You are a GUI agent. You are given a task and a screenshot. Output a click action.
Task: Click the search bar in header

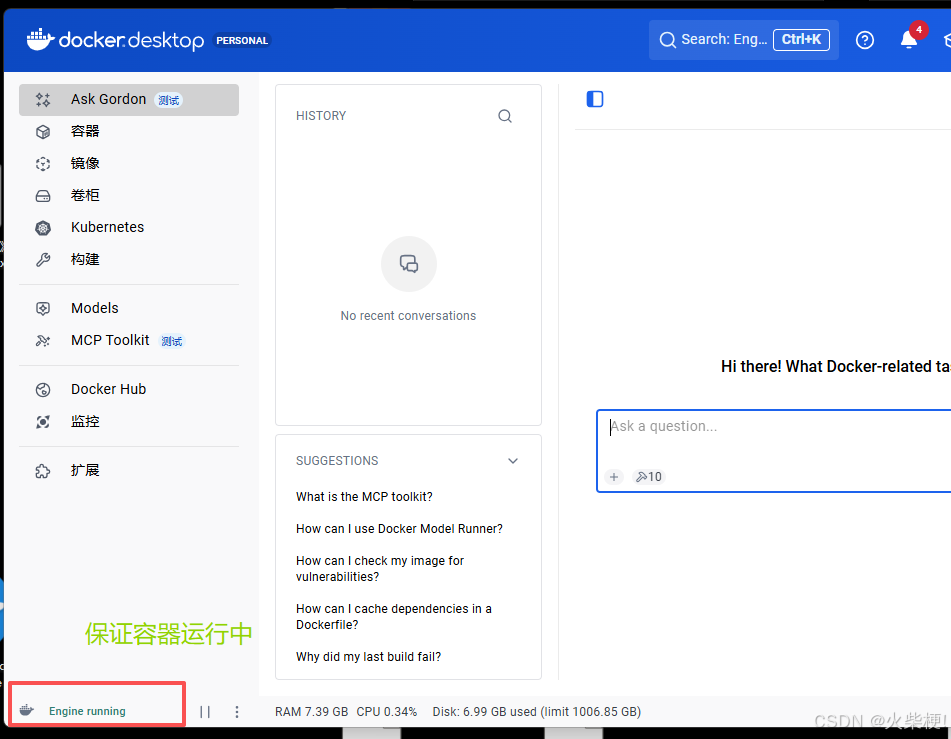tap(744, 40)
